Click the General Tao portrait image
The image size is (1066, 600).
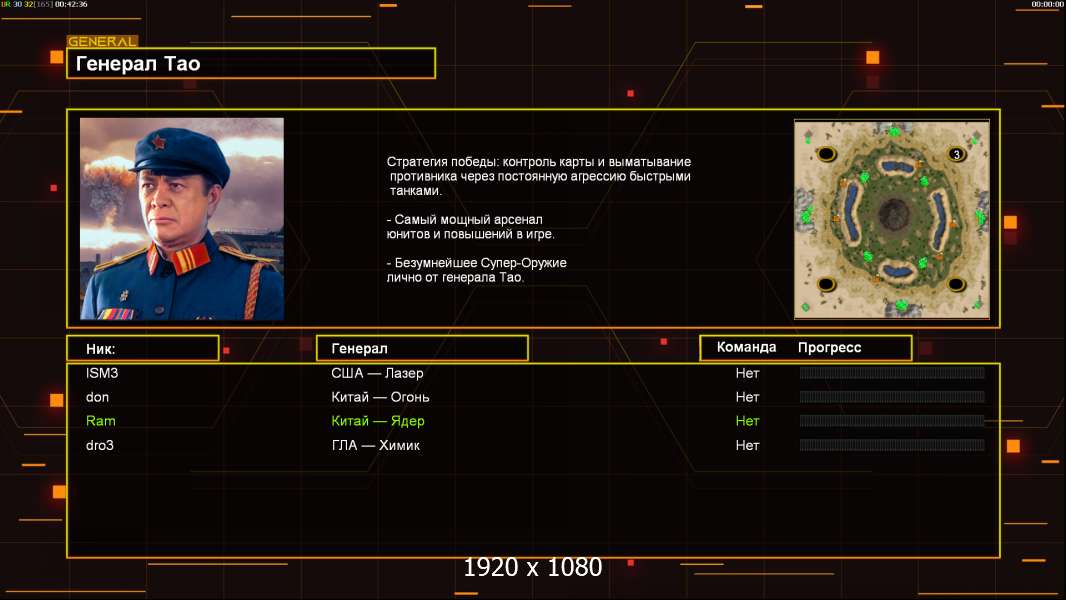tap(182, 218)
